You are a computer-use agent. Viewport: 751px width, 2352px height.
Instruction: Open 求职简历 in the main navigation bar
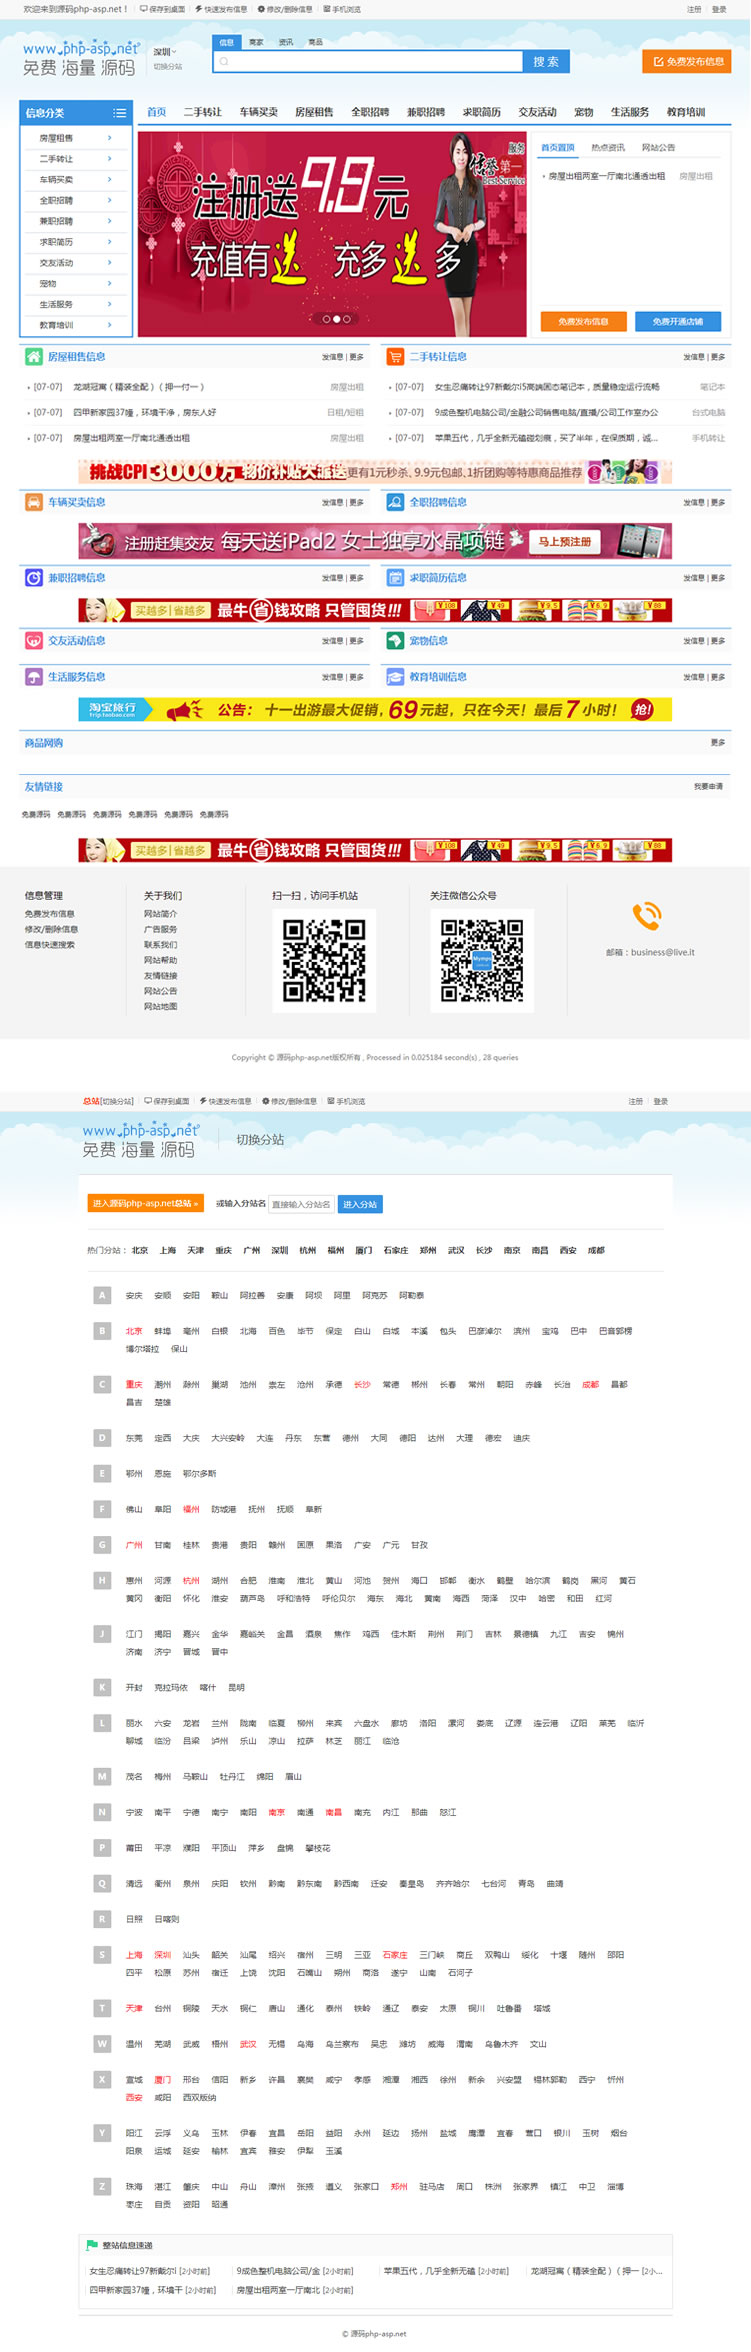point(482,112)
